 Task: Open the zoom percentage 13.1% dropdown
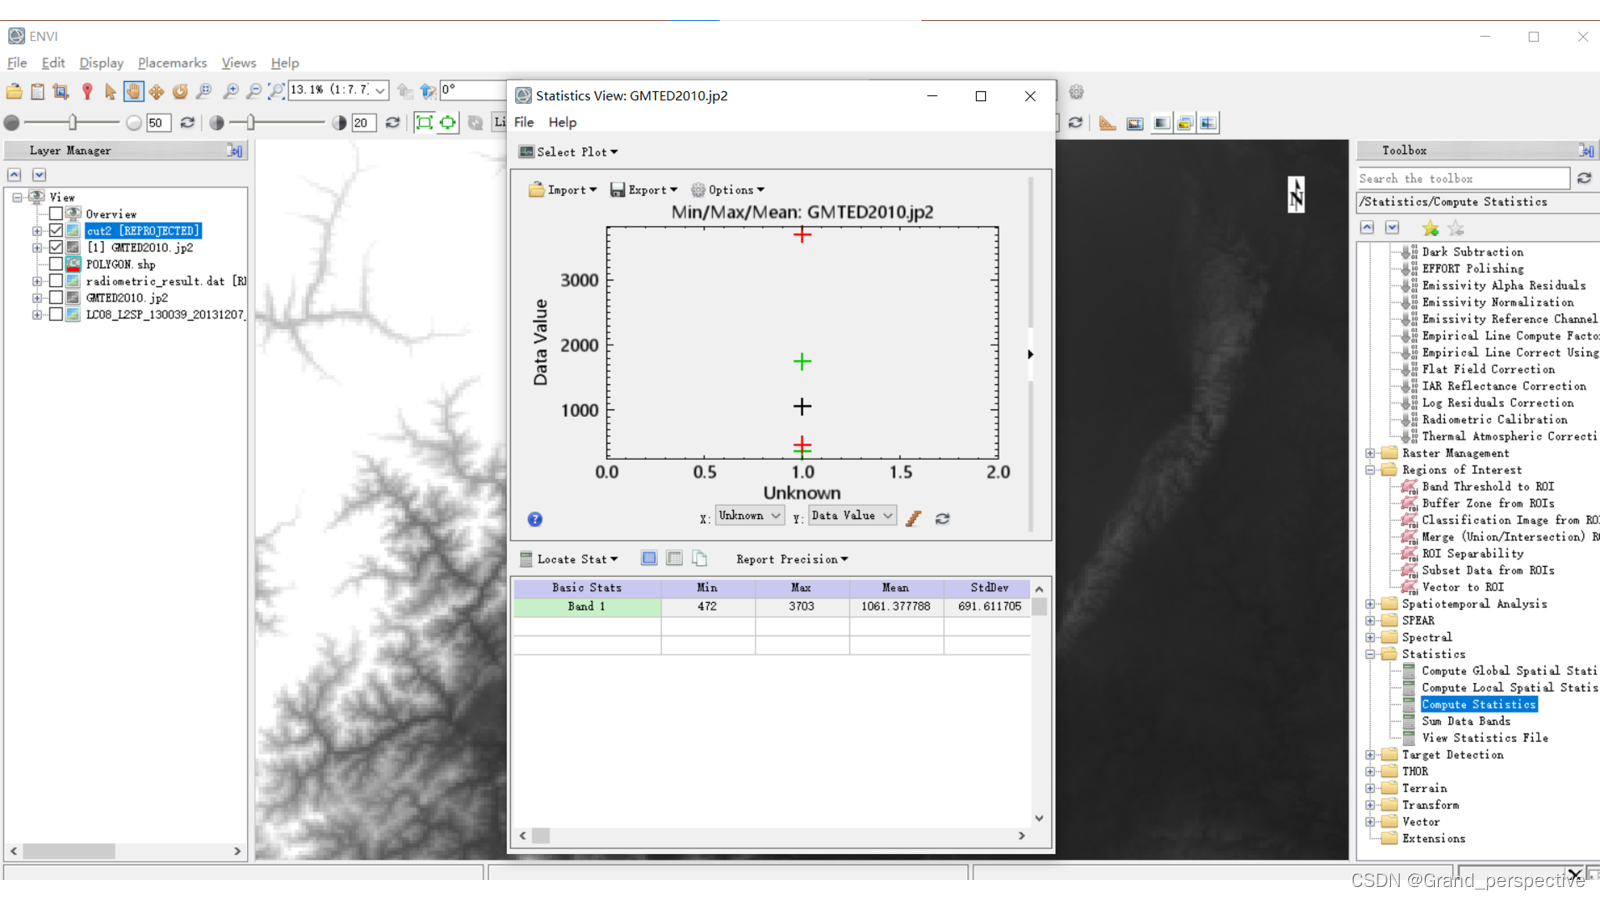380,91
